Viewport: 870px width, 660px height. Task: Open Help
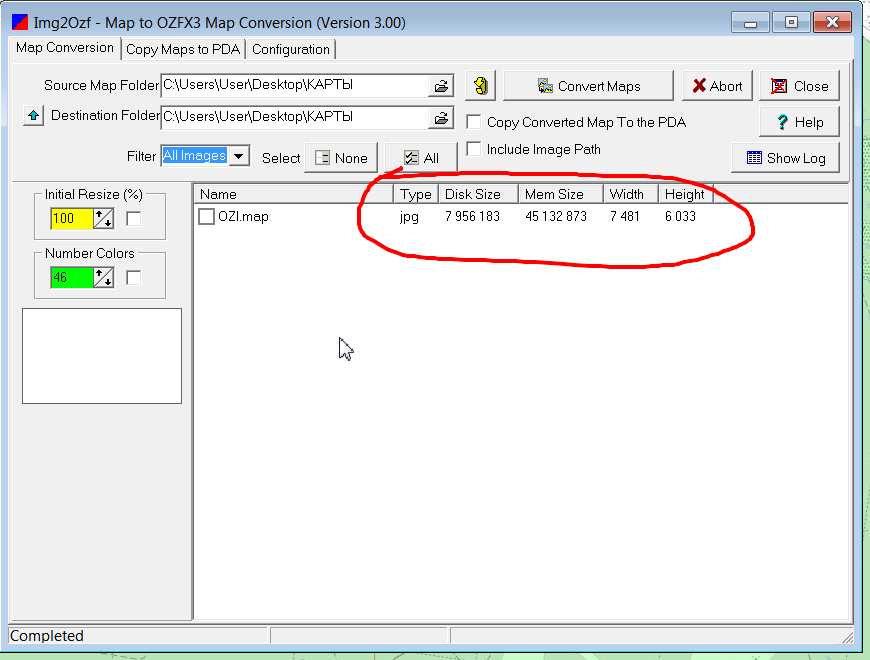click(x=798, y=122)
